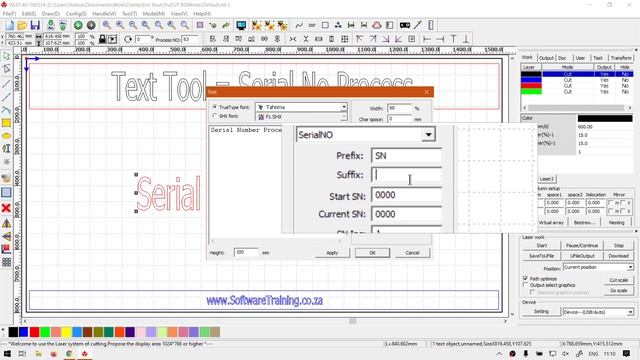Toggle second row Mirror V checkbox
640x360 pixels.
[623, 211]
